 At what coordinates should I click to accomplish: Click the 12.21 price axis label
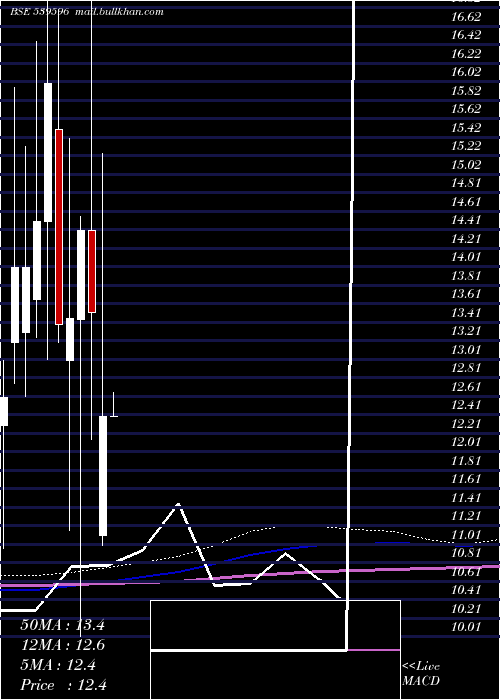click(x=467, y=424)
